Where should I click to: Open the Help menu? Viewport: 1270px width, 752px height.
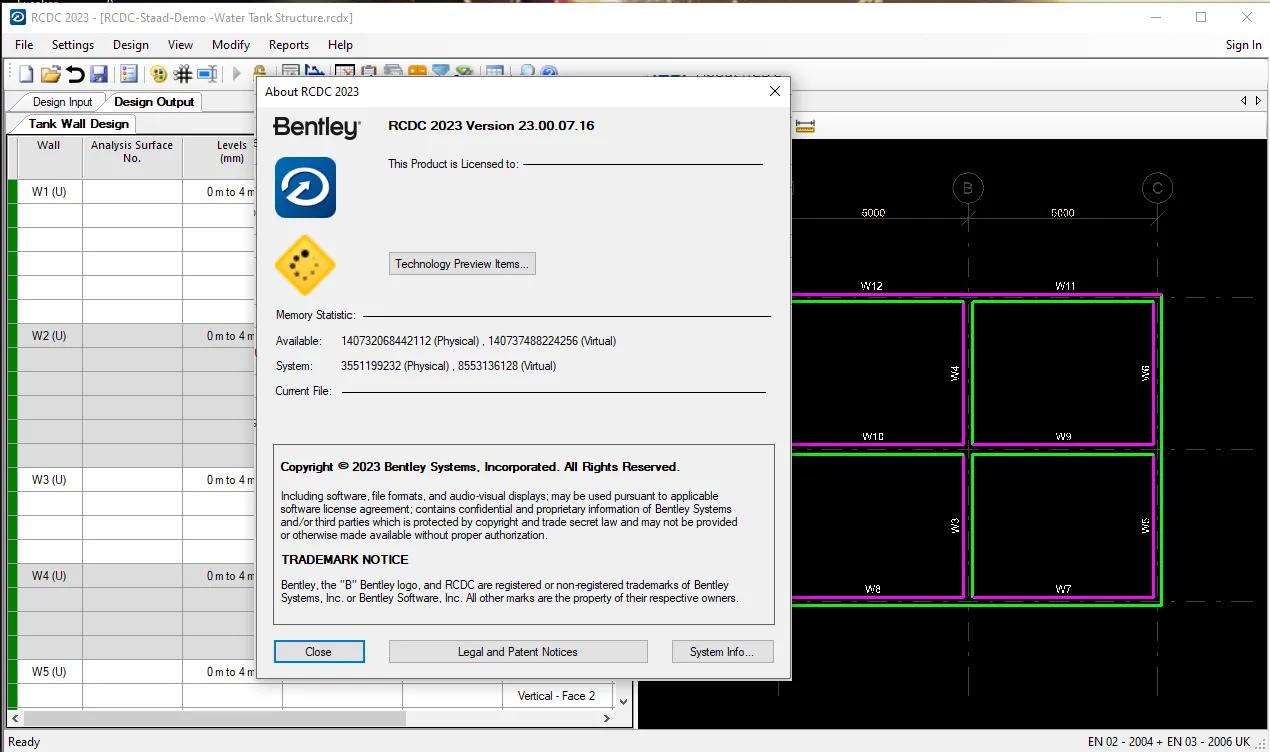point(341,45)
